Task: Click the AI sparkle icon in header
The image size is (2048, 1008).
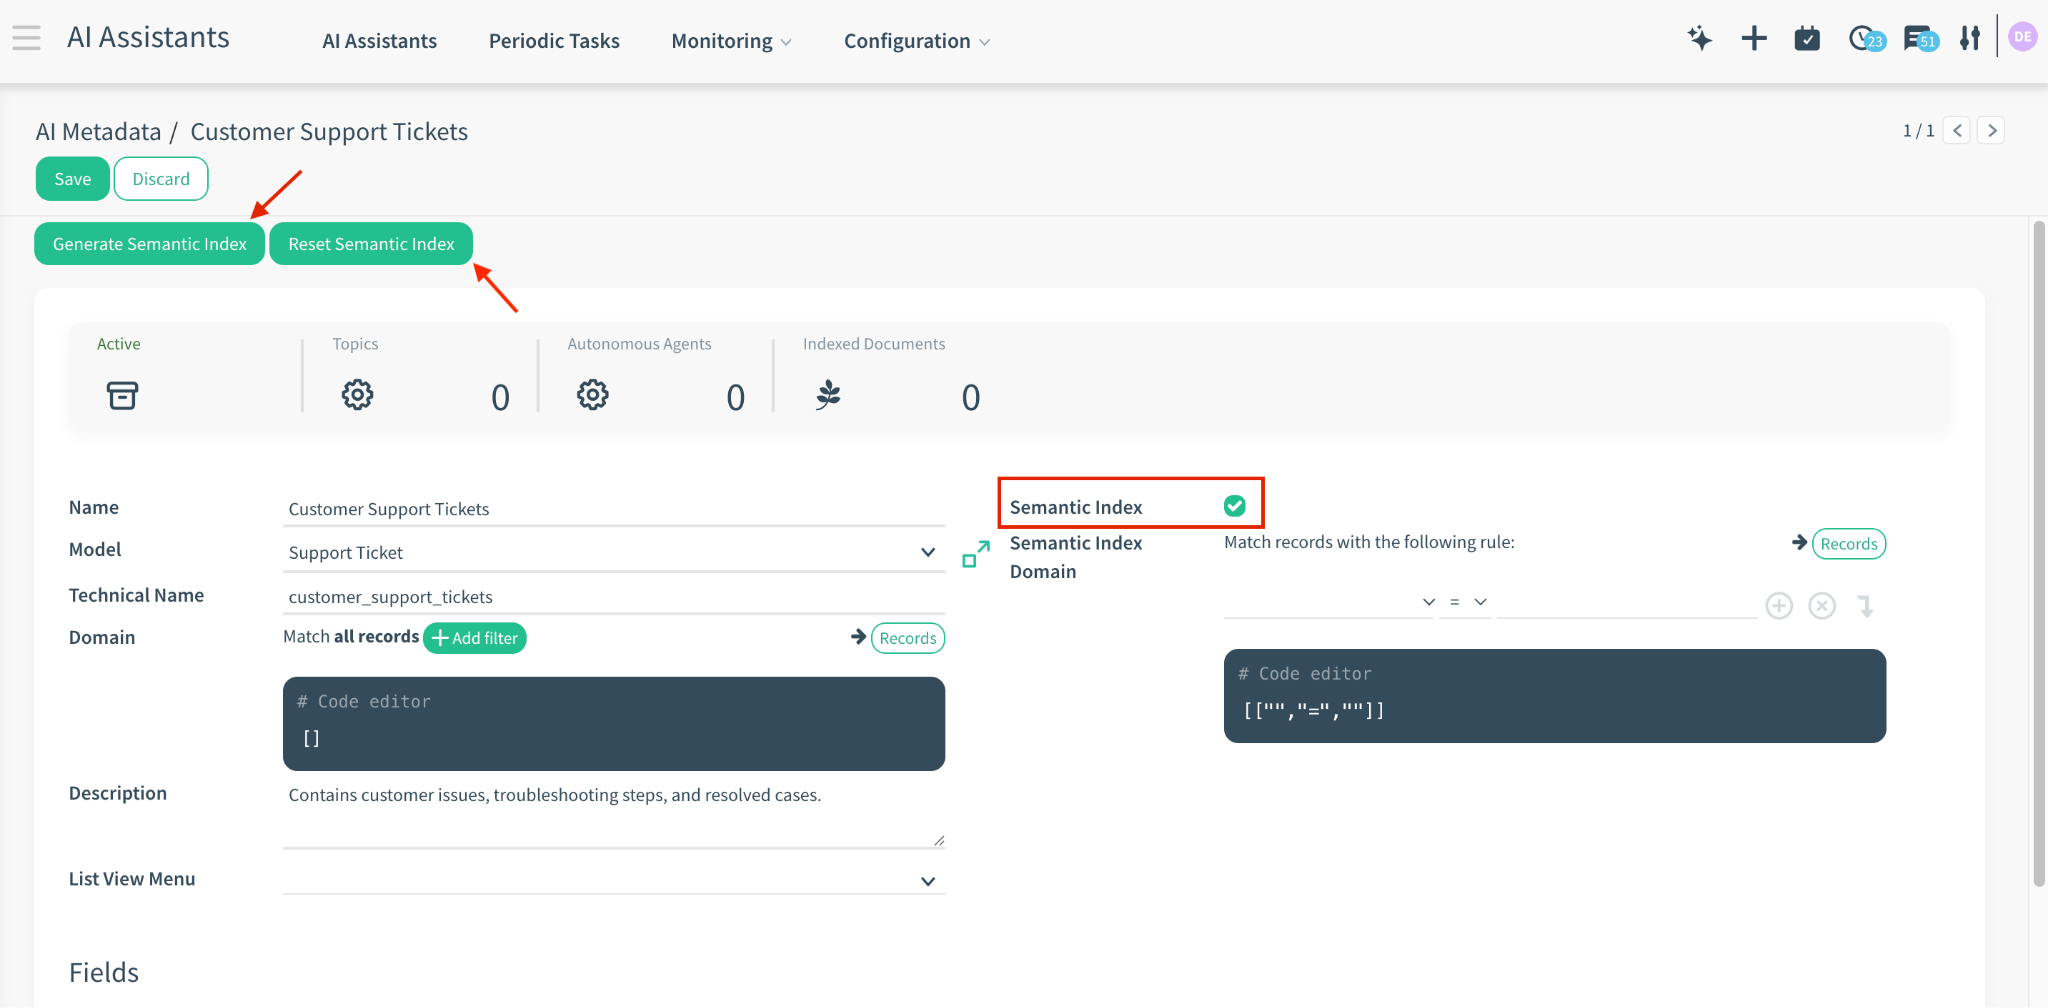Action: coord(1699,39)
